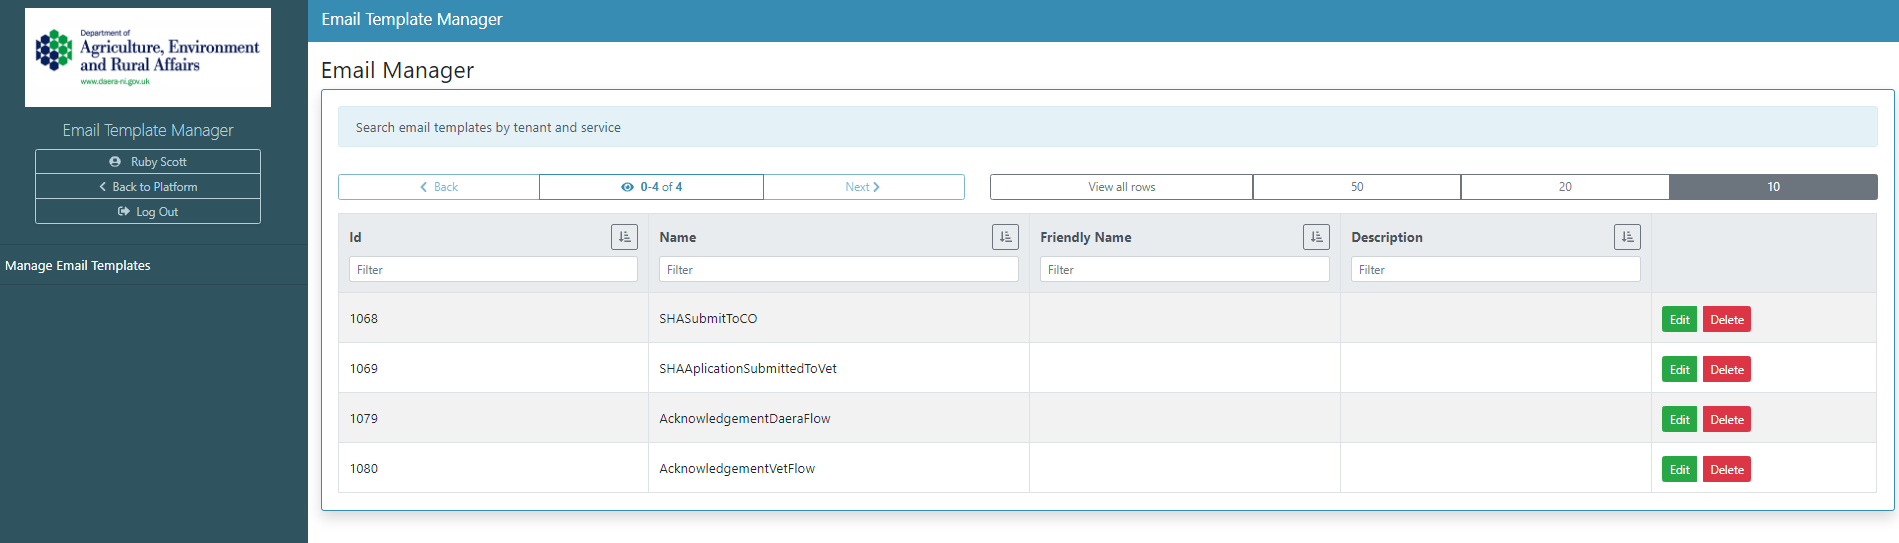Select 20 rows per page
The image size is (1899, 543).
1565,187
